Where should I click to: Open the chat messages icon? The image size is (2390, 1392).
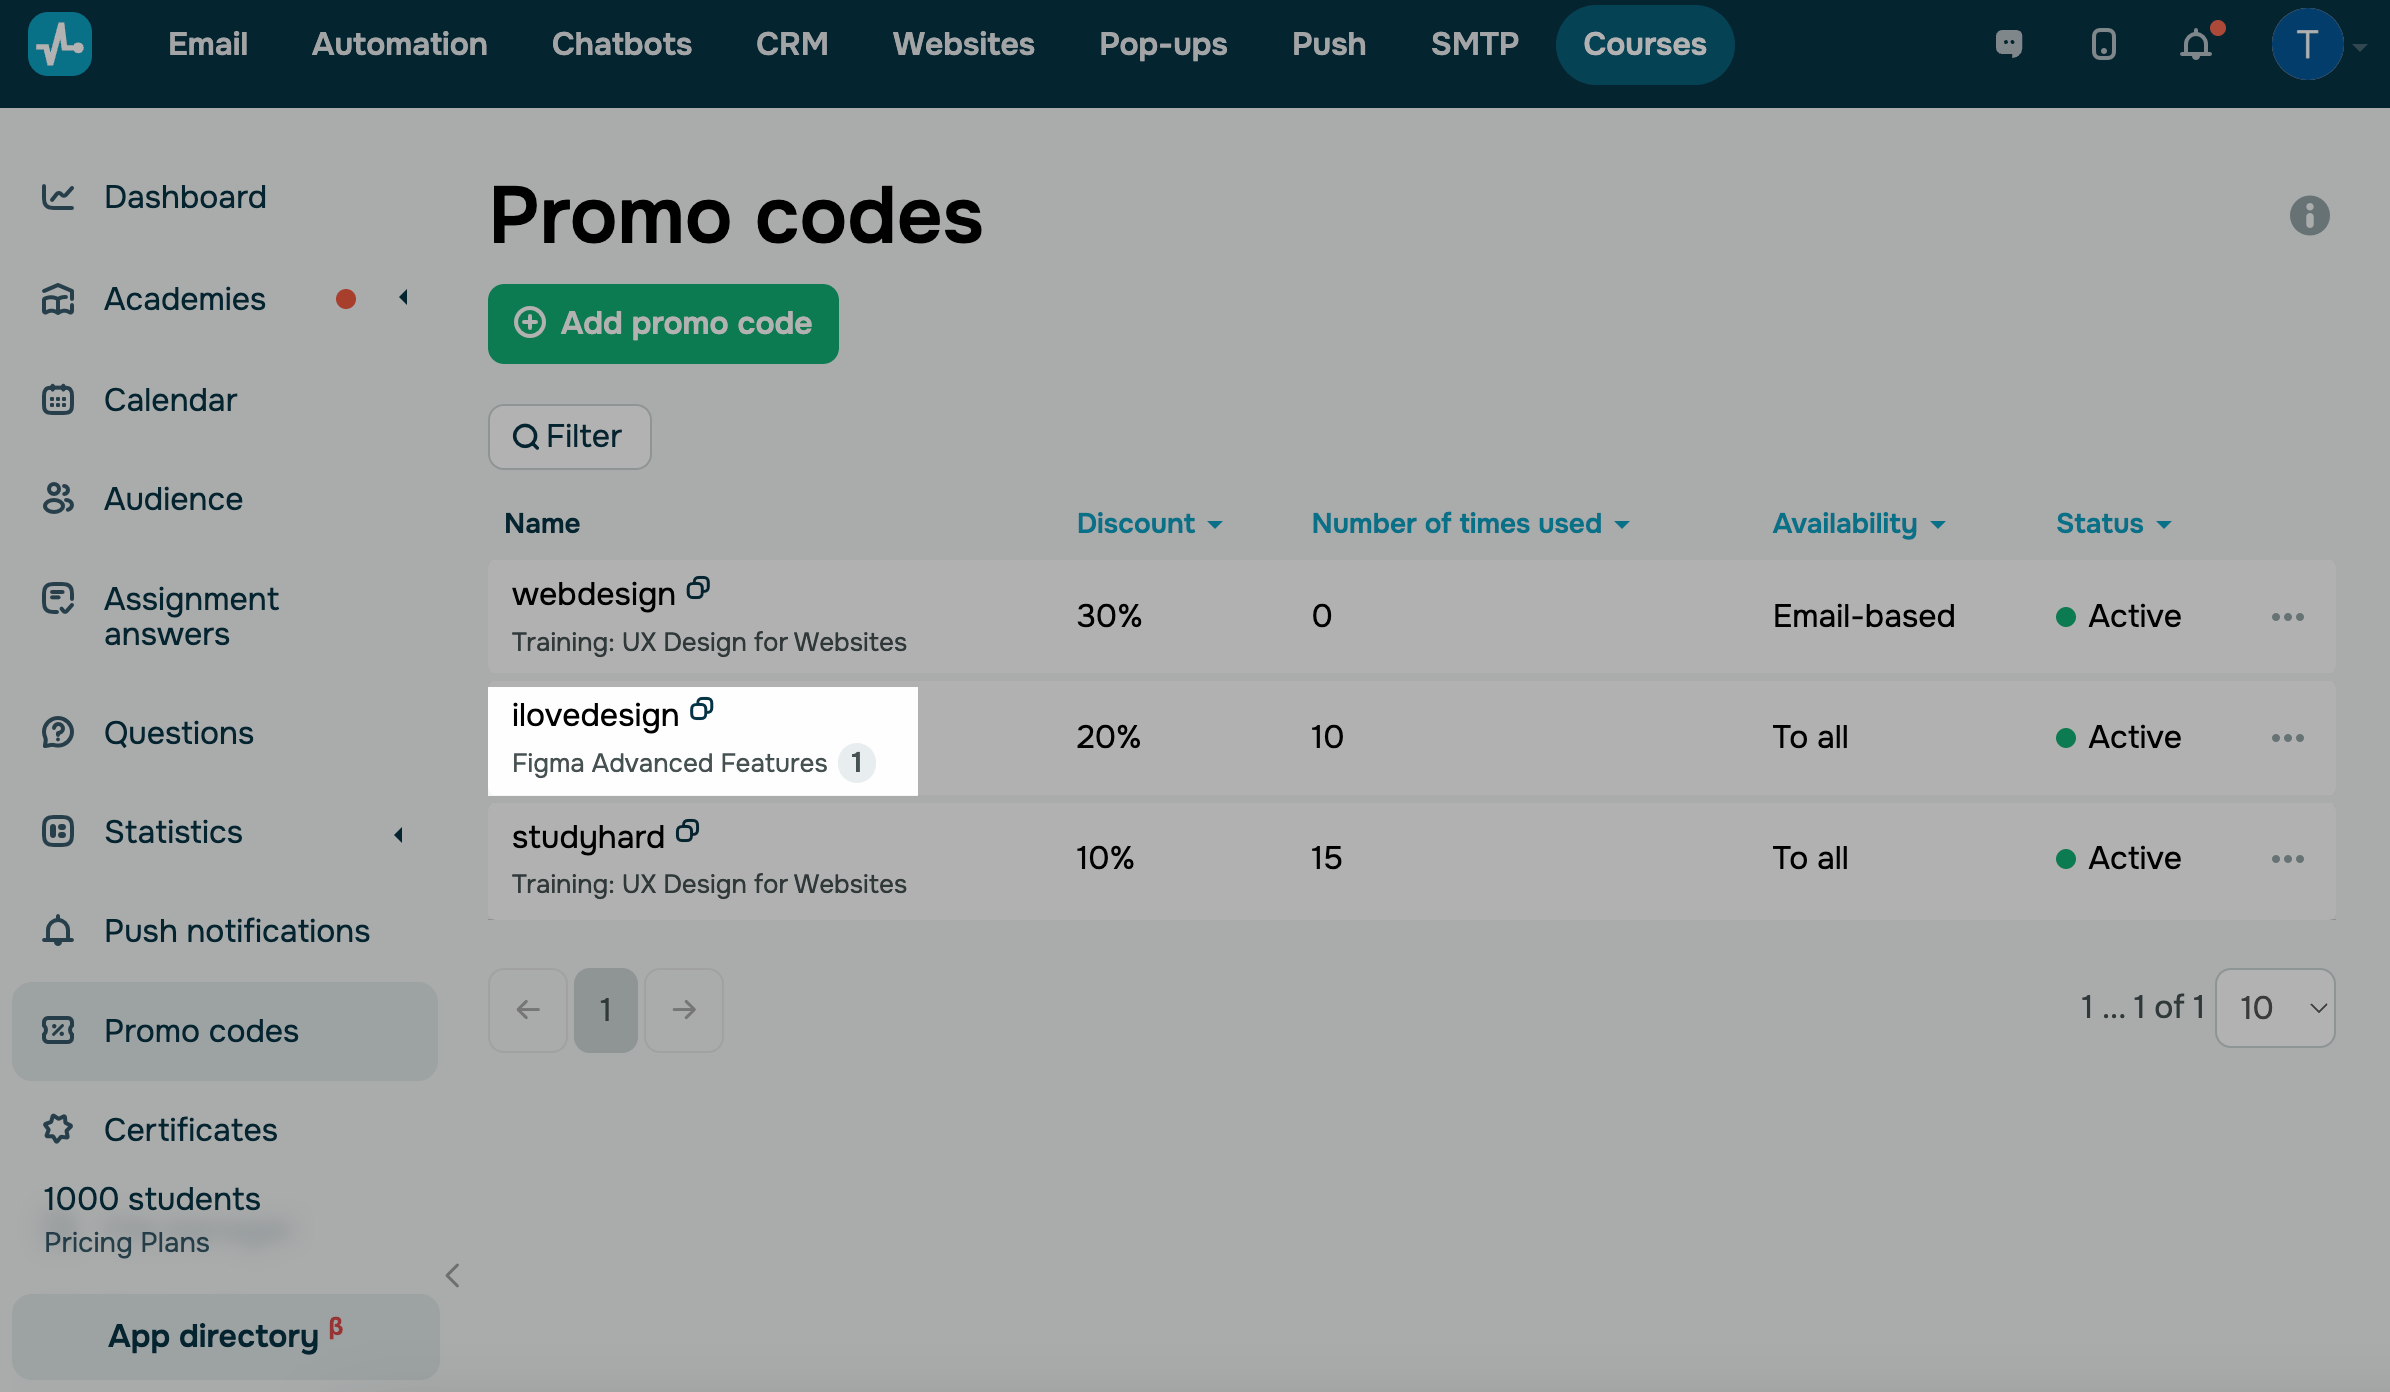(2009, 45)
